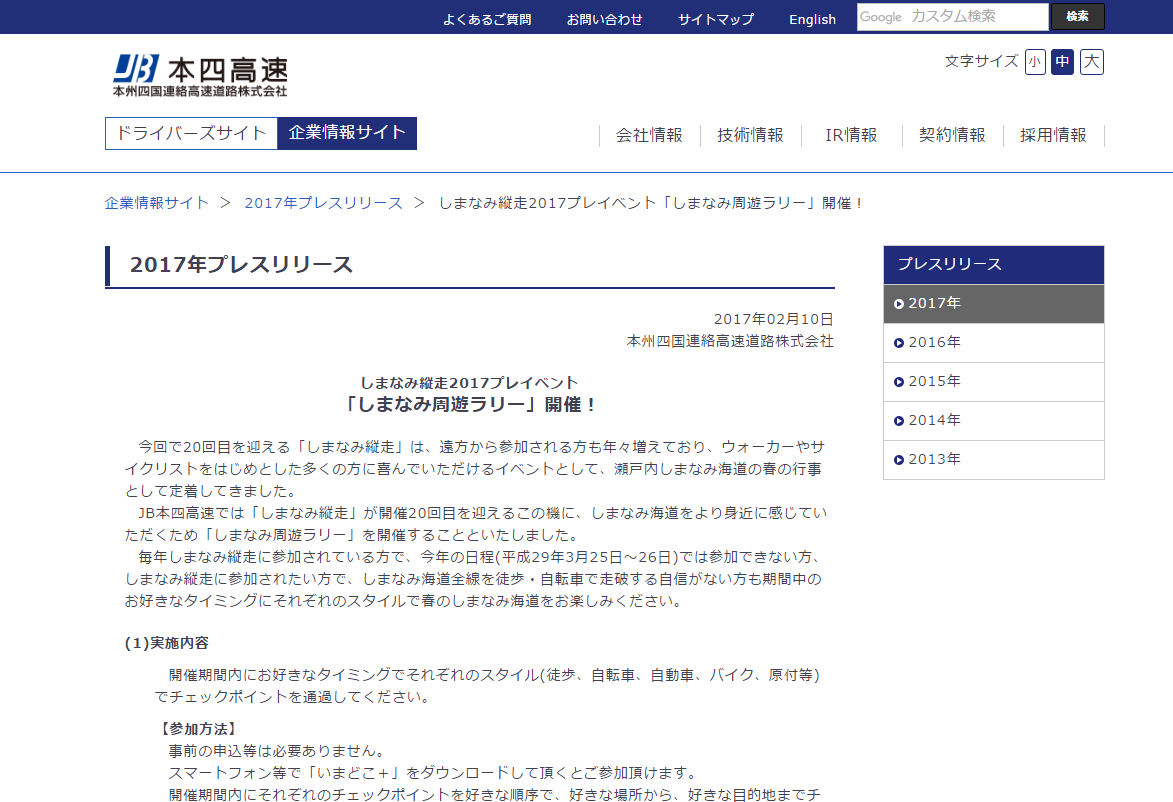Viewport: 1173px width, 802px height.
Task: Open the 採用情報 menu
Action: tap(1053, 135)
